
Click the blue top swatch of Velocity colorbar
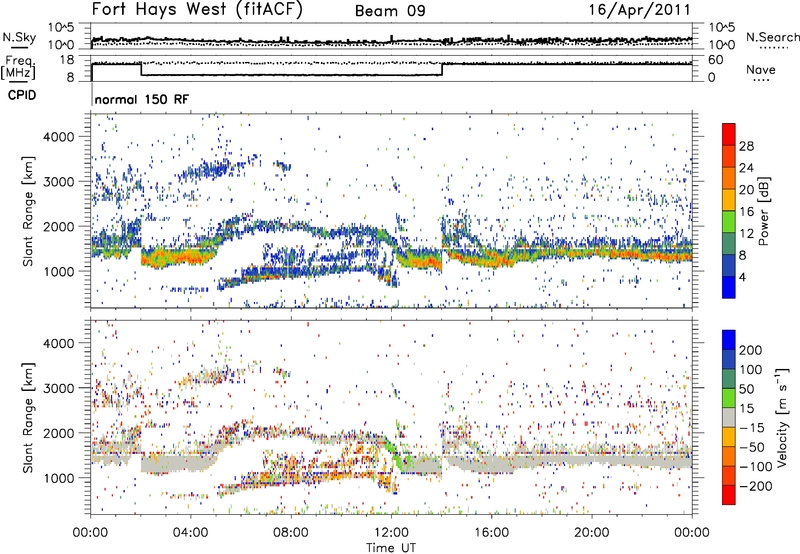click(x=729, y=340)
